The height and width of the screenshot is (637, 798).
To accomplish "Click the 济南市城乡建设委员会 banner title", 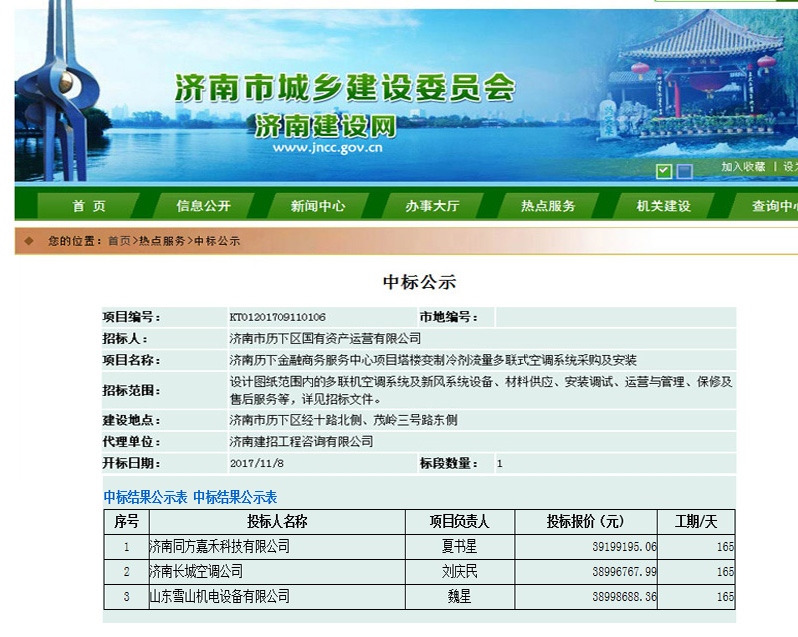I will point(345,87).
